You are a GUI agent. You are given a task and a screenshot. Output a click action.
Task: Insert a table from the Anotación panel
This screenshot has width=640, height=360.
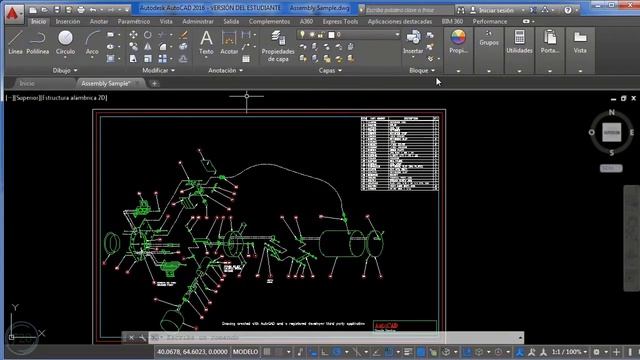(246, 59)
